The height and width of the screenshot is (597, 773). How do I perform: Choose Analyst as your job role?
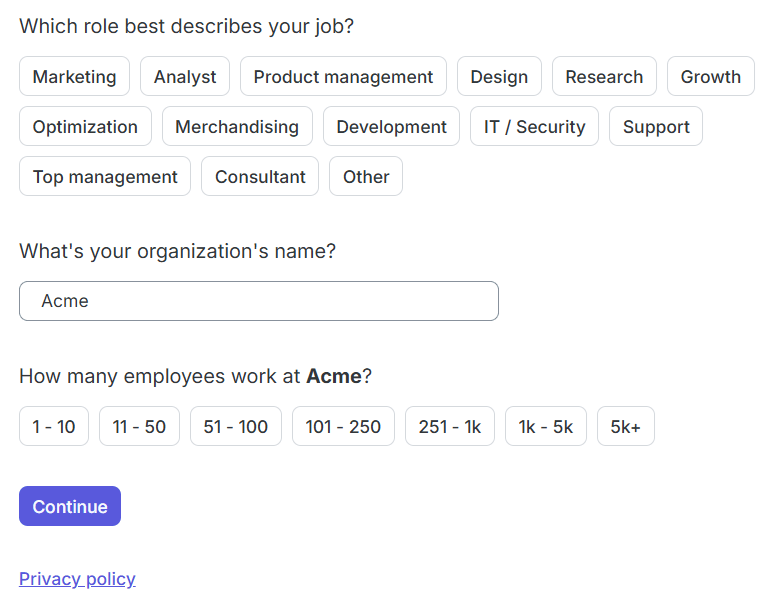pos(185,76)
